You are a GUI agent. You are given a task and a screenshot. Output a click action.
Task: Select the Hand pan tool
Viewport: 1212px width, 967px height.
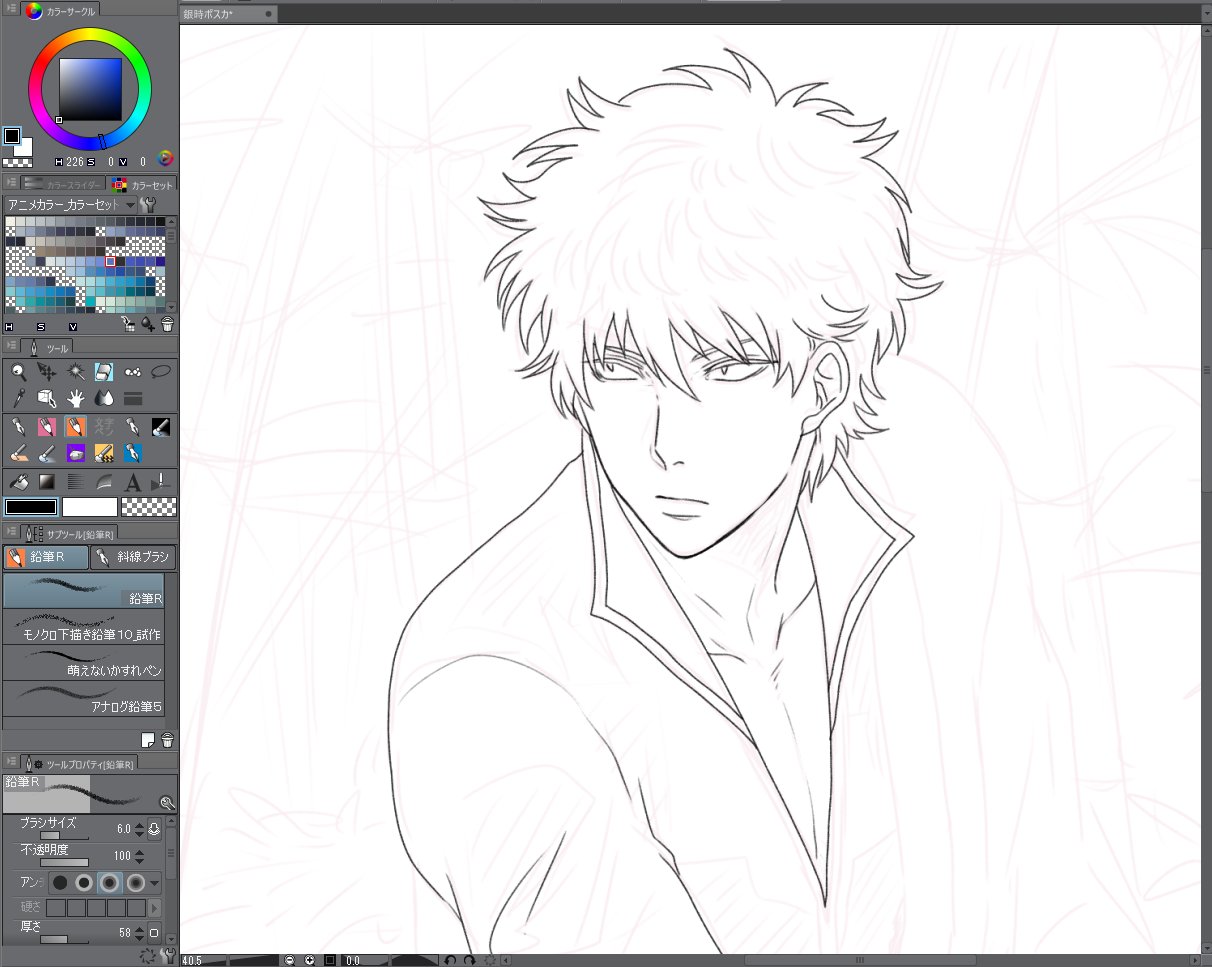tap(75, 398)
